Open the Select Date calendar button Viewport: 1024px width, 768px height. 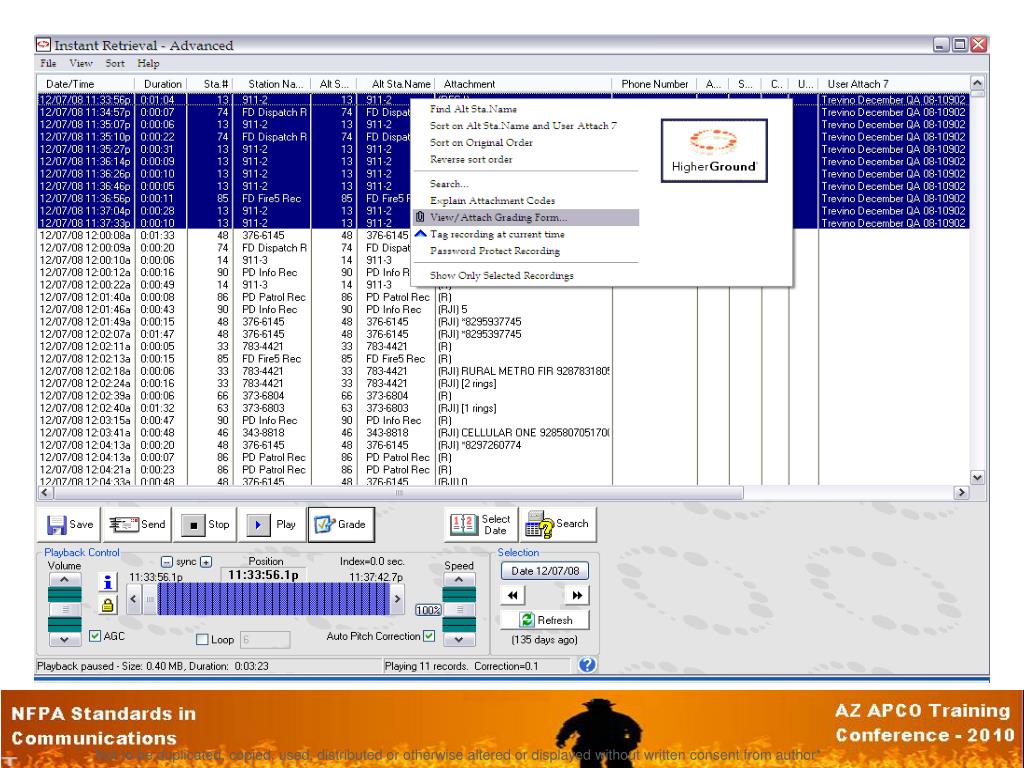481,524
